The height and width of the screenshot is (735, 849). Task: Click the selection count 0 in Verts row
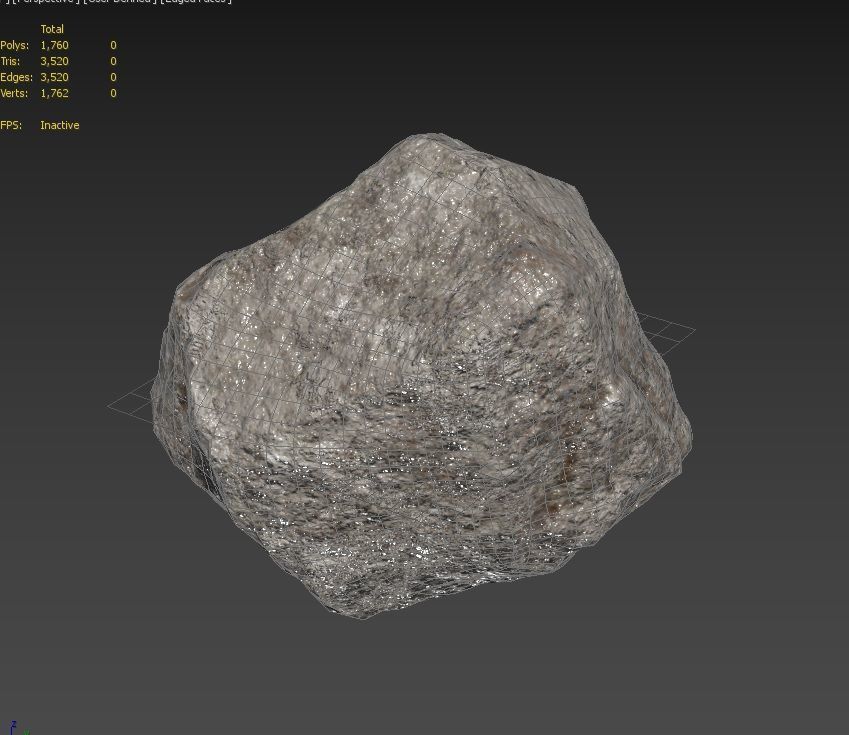coord(113,93)
